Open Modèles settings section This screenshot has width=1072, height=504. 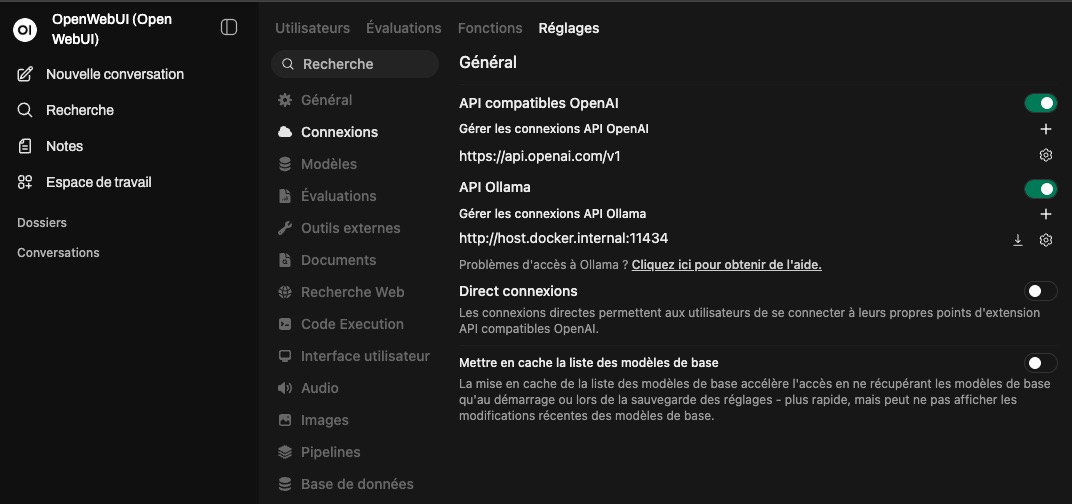328,164
